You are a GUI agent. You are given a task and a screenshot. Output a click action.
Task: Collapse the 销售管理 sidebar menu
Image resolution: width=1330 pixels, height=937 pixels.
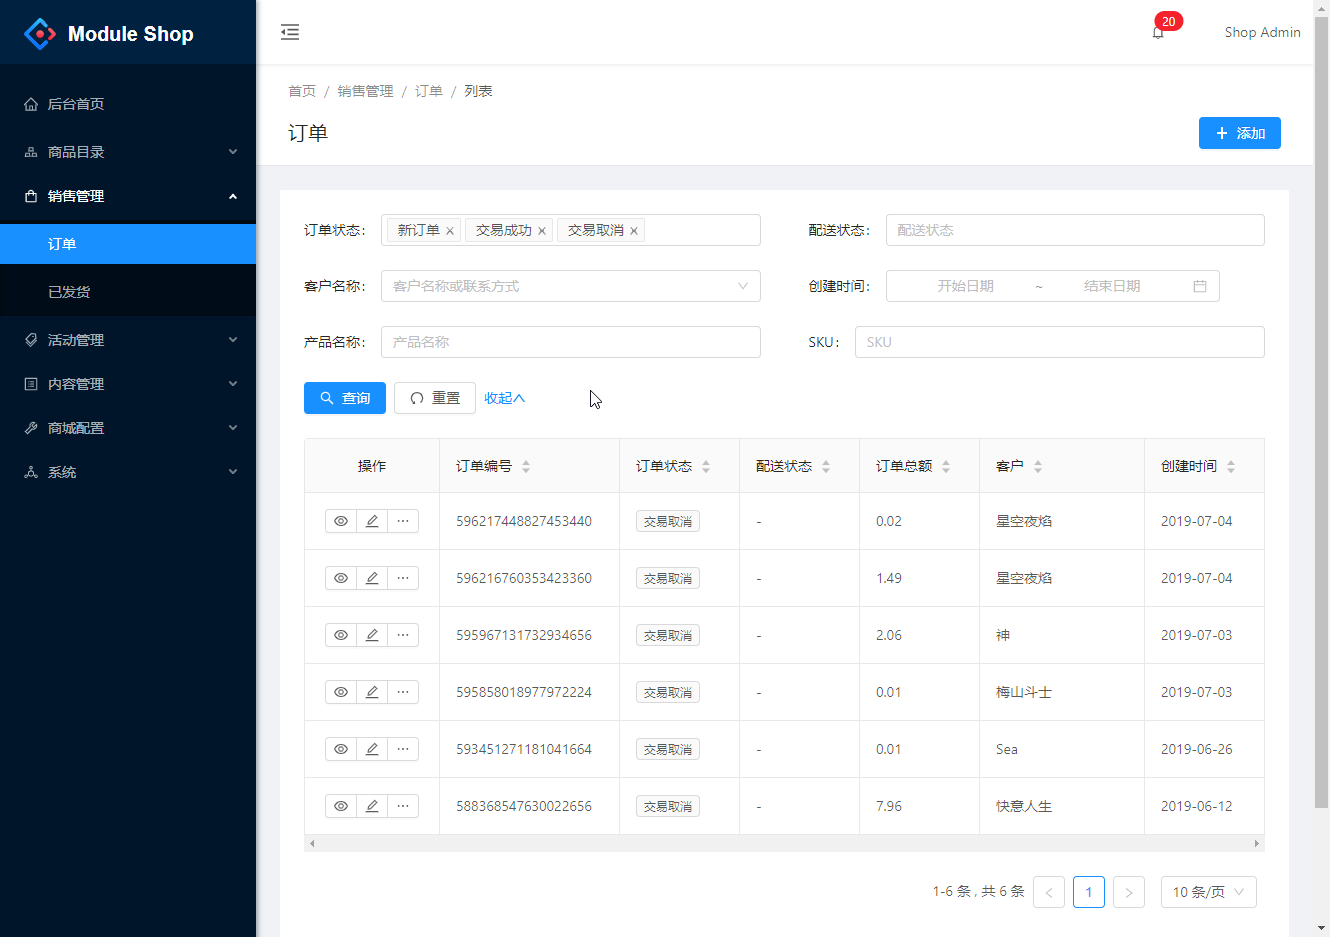128,196
